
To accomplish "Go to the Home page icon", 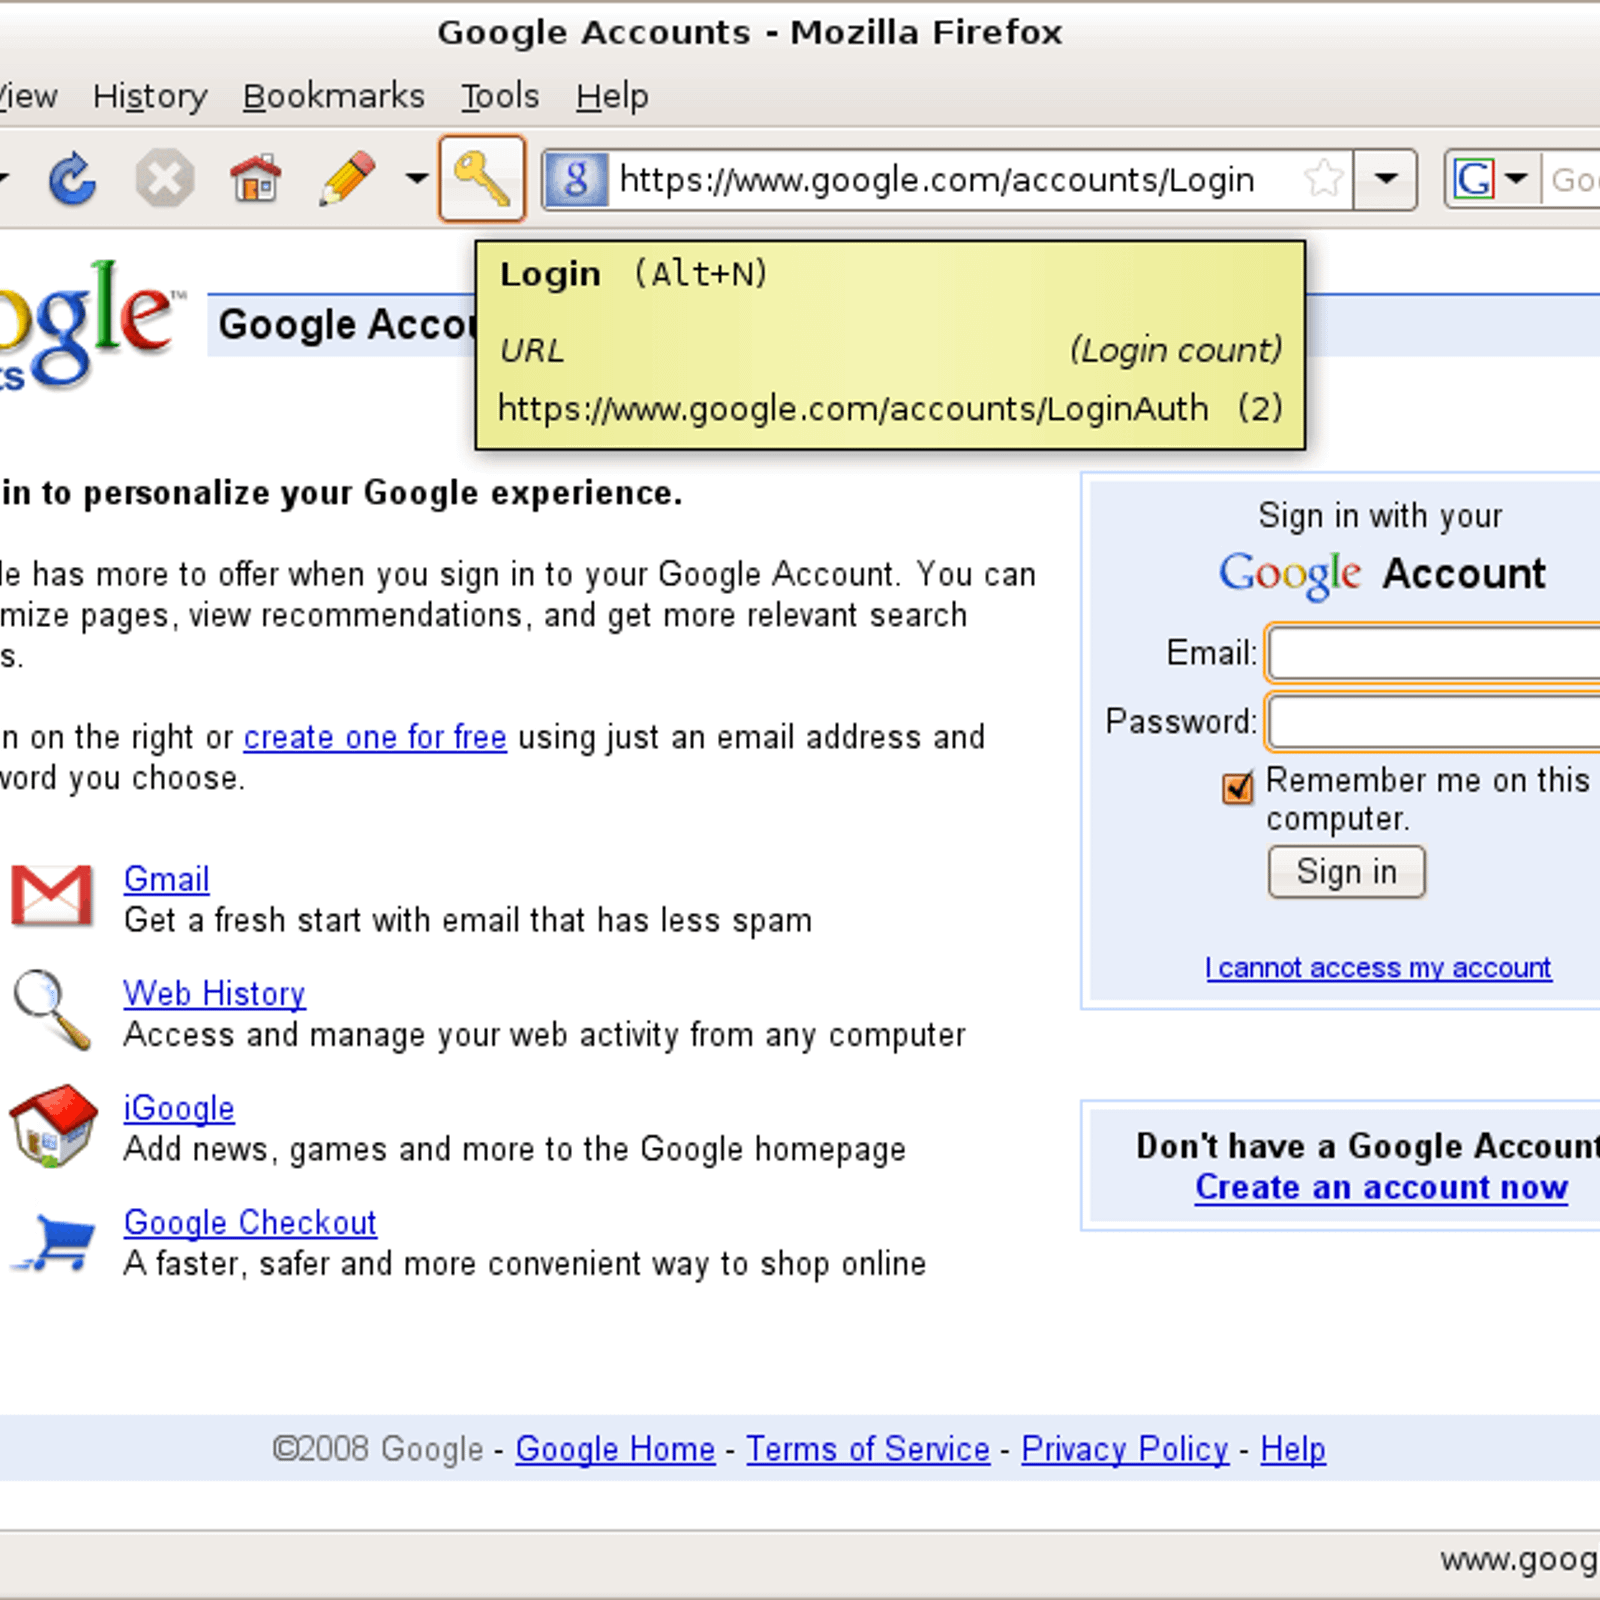I will [x=256, y=180].
